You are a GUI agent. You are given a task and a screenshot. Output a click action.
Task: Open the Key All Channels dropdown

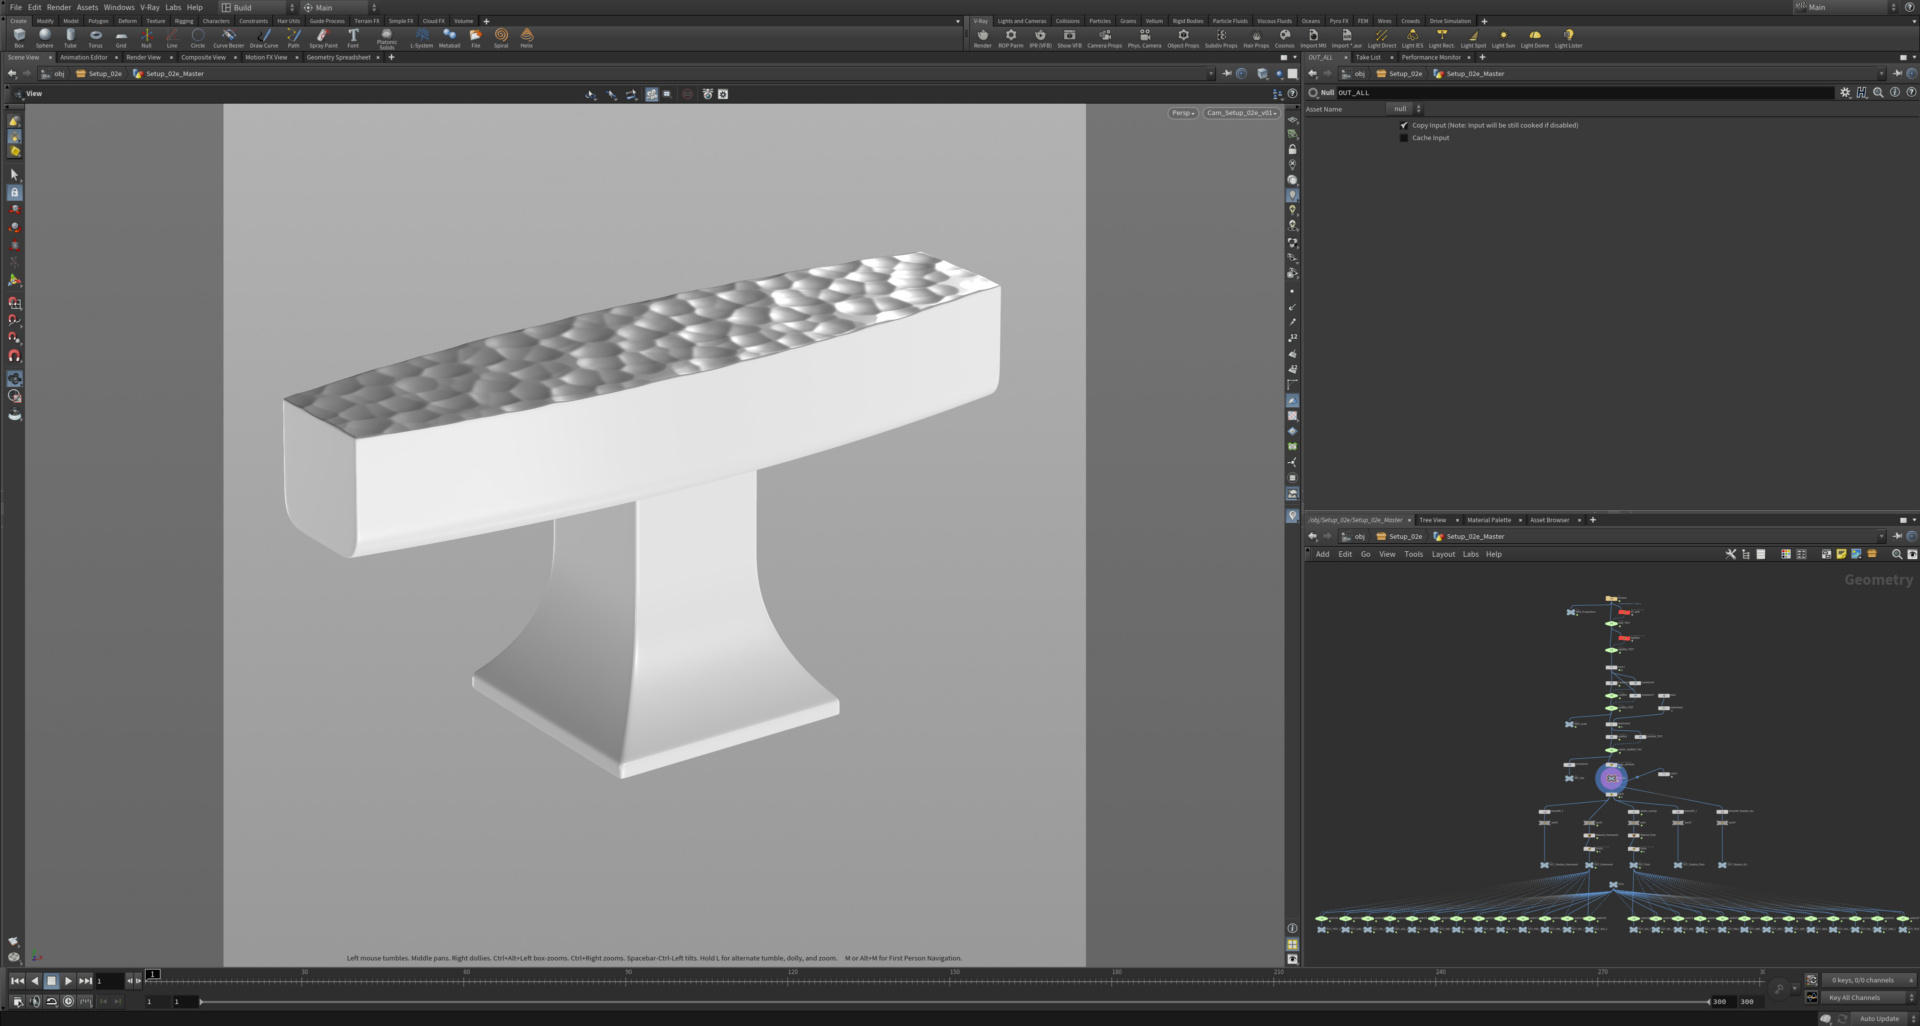pos(1867,997)
